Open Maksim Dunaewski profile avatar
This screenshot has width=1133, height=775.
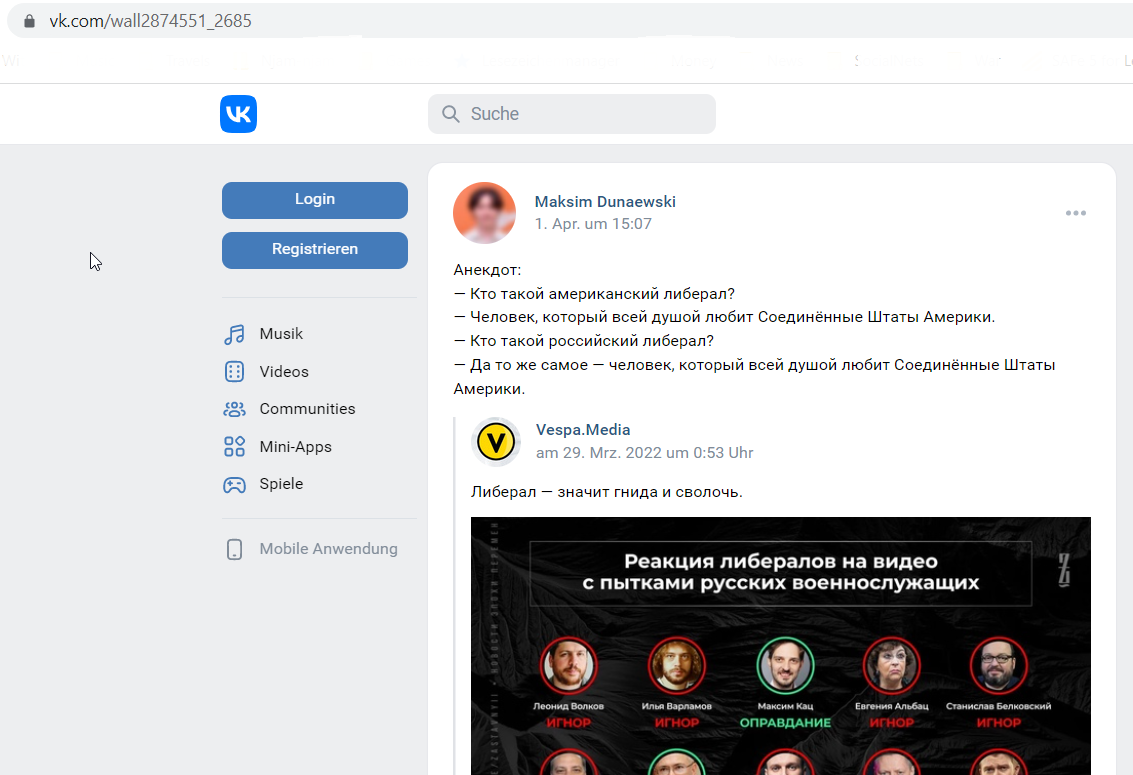(484, 213)
